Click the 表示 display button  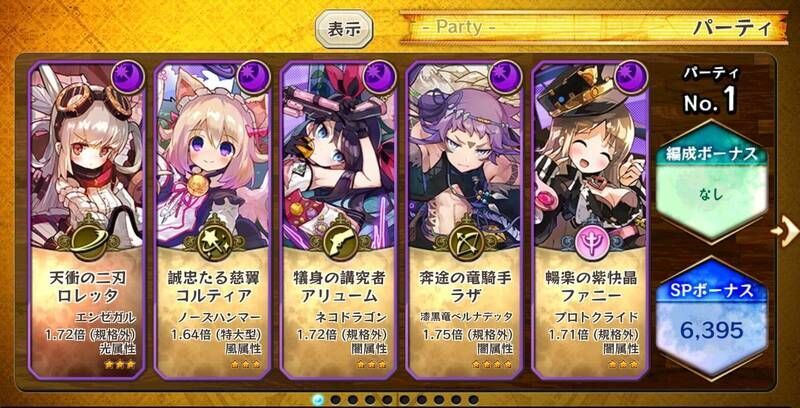coord(344,29)
